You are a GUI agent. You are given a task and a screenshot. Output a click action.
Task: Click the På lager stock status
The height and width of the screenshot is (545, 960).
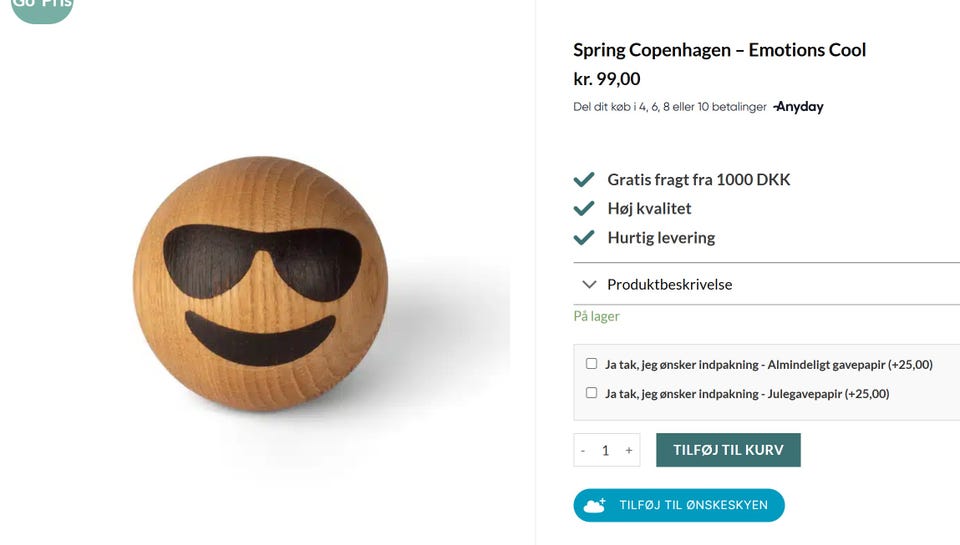596,316
